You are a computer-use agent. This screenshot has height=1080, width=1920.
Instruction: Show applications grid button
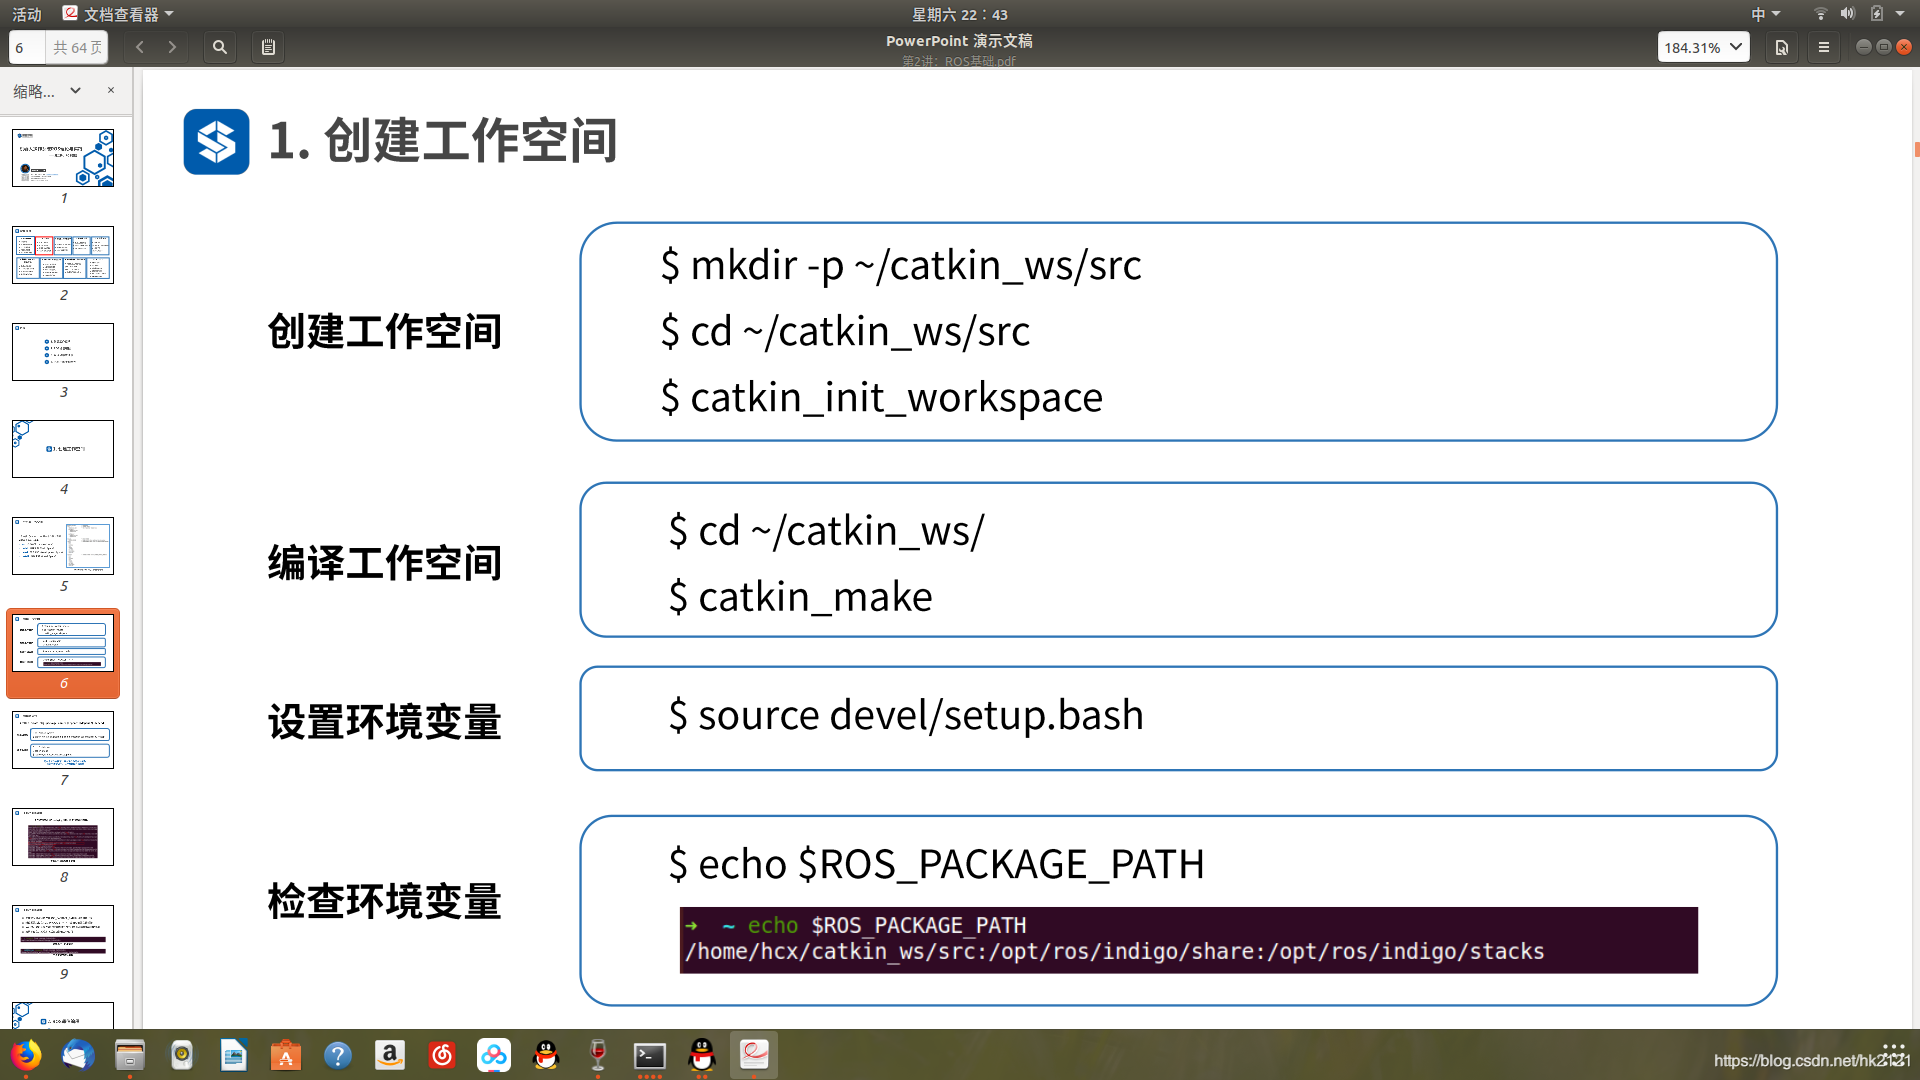pyautogui.click(x=1893, y=1053)
